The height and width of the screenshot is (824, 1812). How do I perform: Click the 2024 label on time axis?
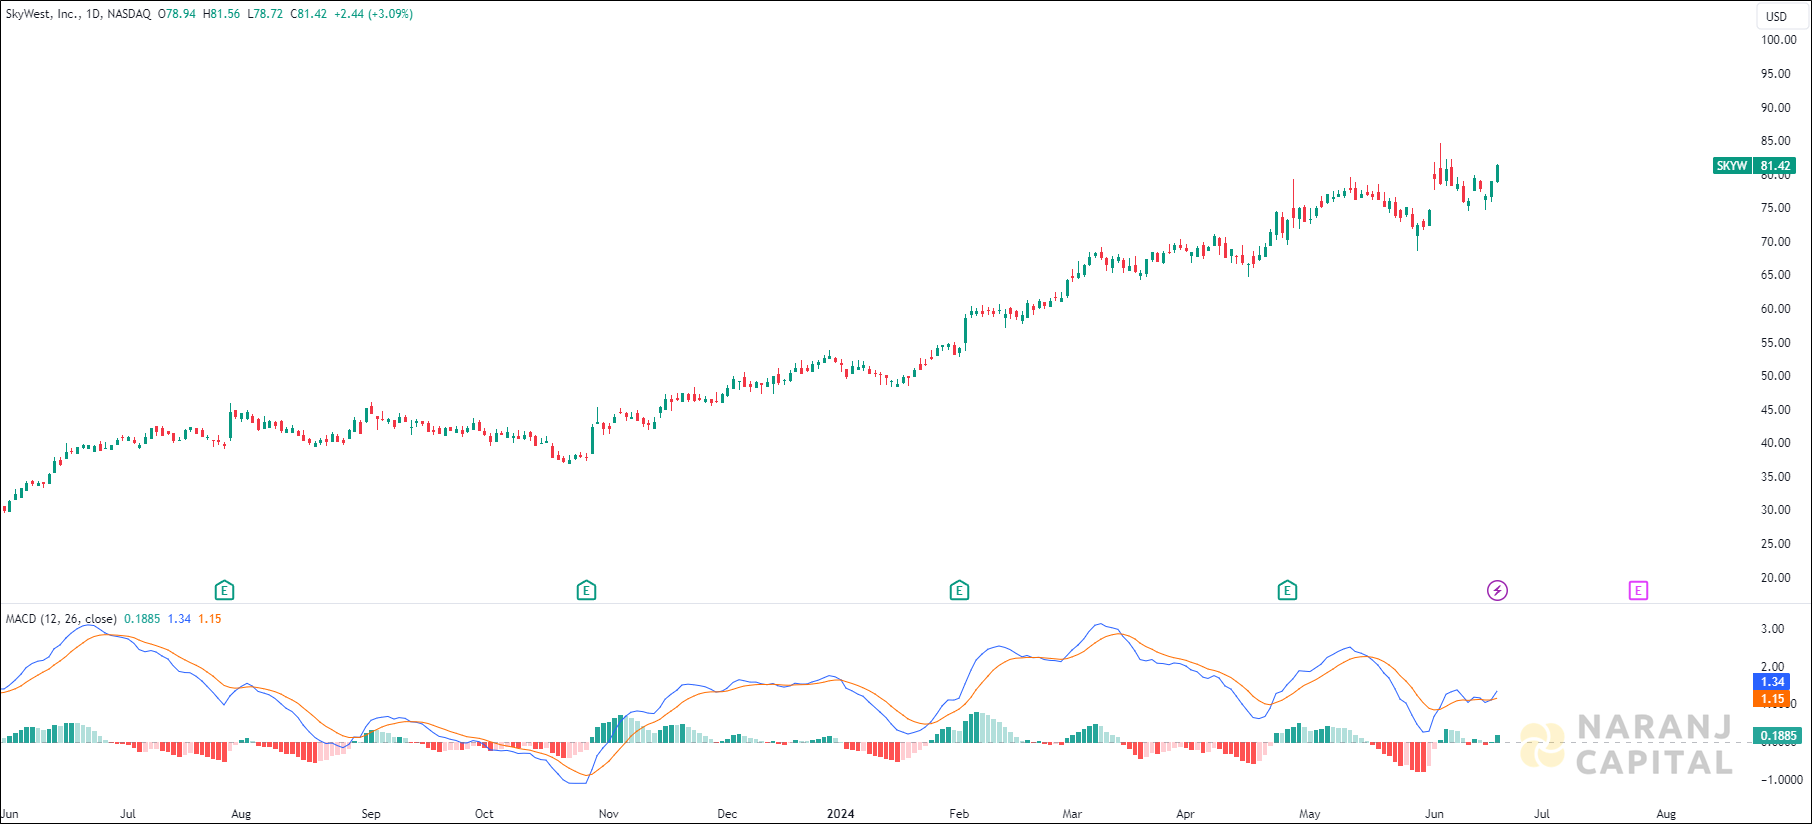(x=840, y=814)
